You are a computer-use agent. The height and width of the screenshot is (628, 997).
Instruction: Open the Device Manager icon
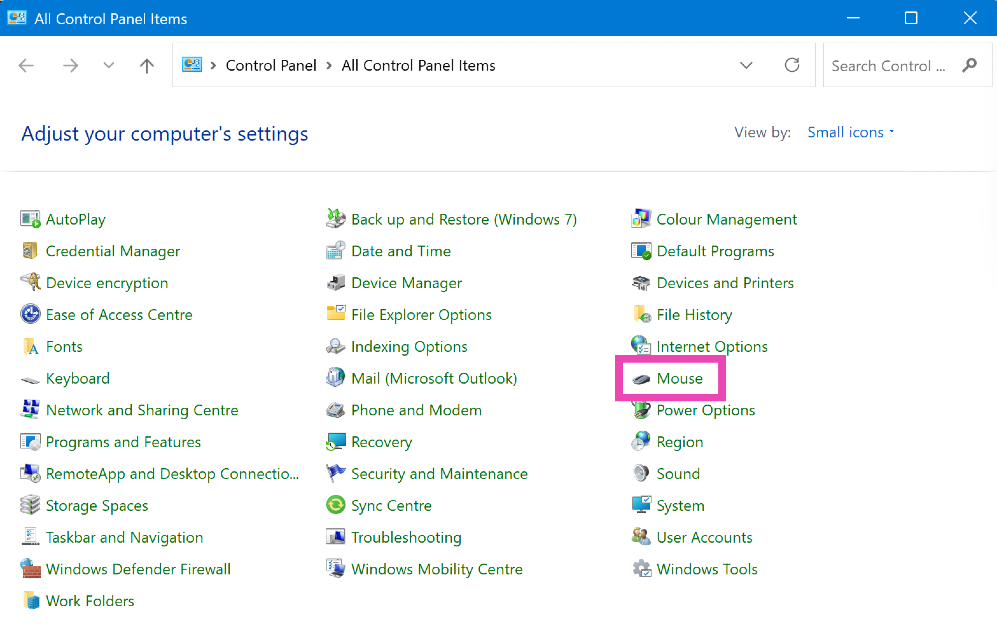[x=336, y=283]
